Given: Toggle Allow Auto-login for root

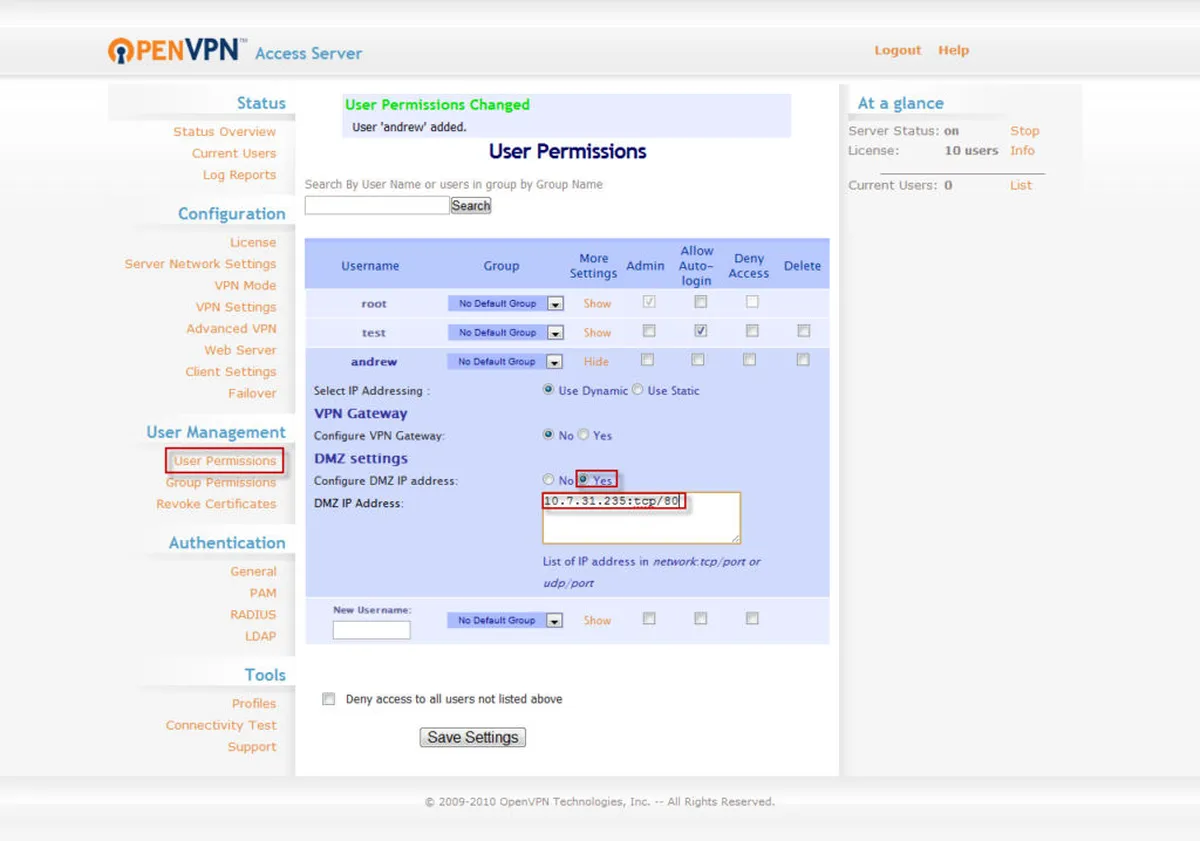Looking at the screenshot, I should click(x=700, y=301).
